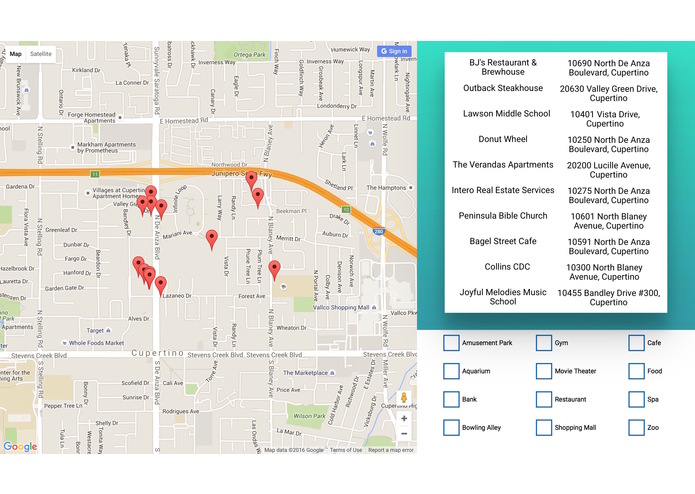
Task: Select Outback Steakhouse in the list
Action: tap(503, 88)
